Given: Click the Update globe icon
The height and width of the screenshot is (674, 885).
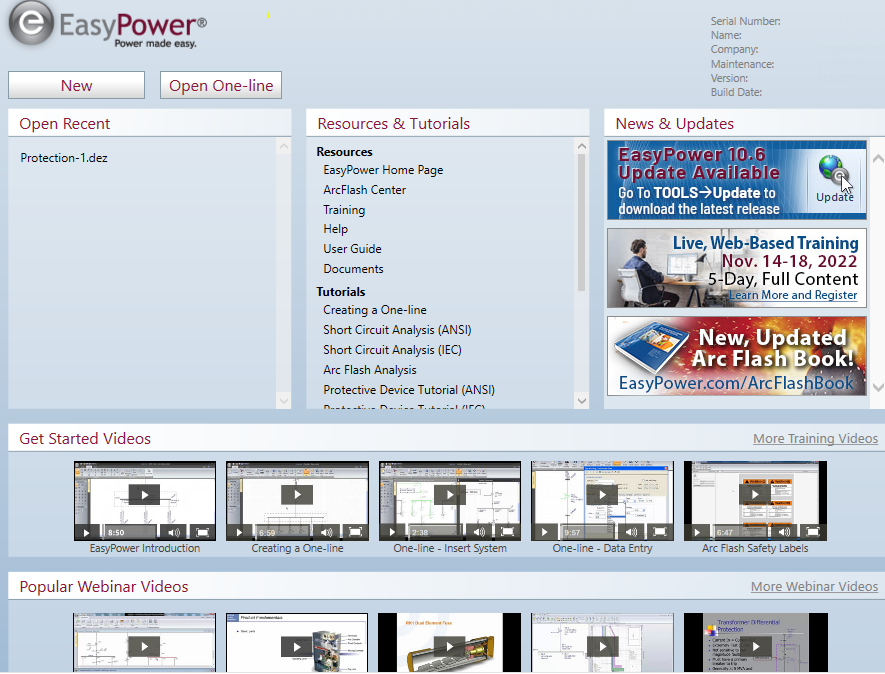Looking at the screenshot, I should pyautogui.click(x=834, y=171).
